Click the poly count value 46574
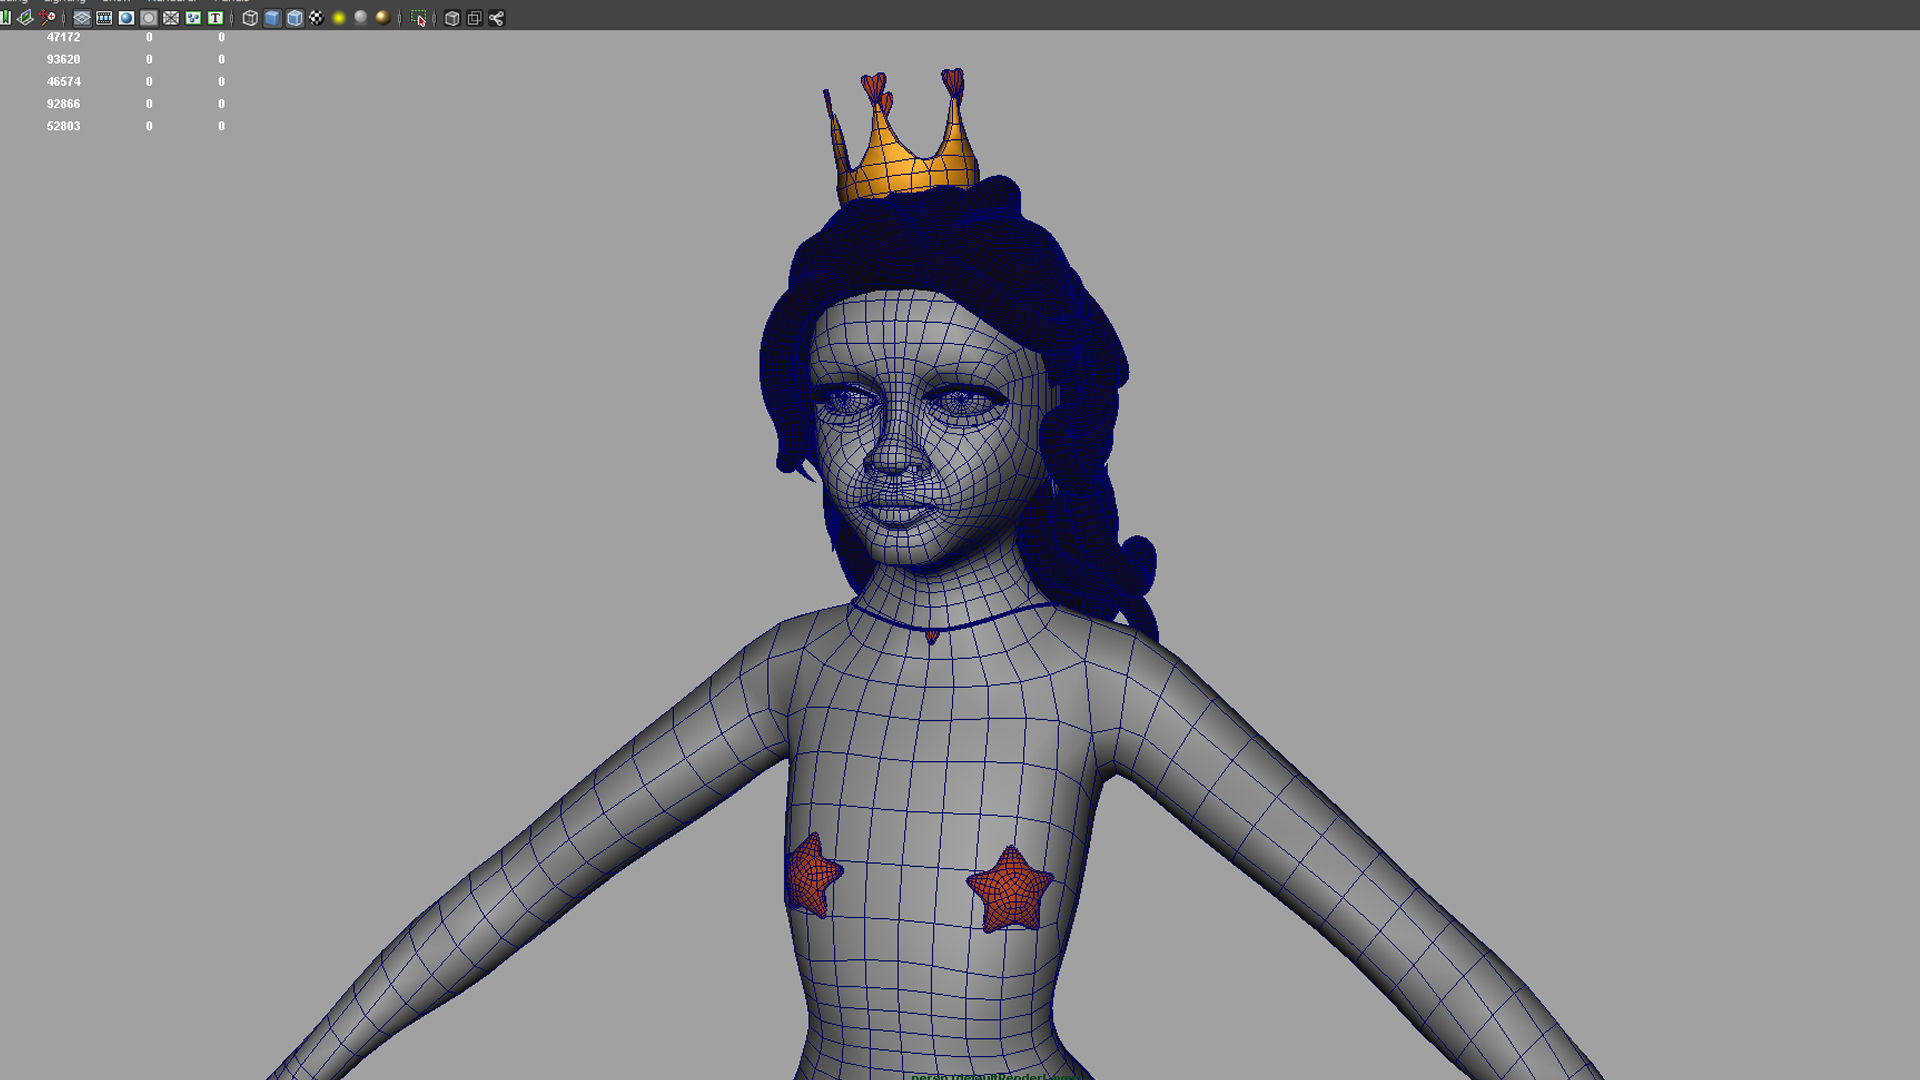 coord(63,82)
